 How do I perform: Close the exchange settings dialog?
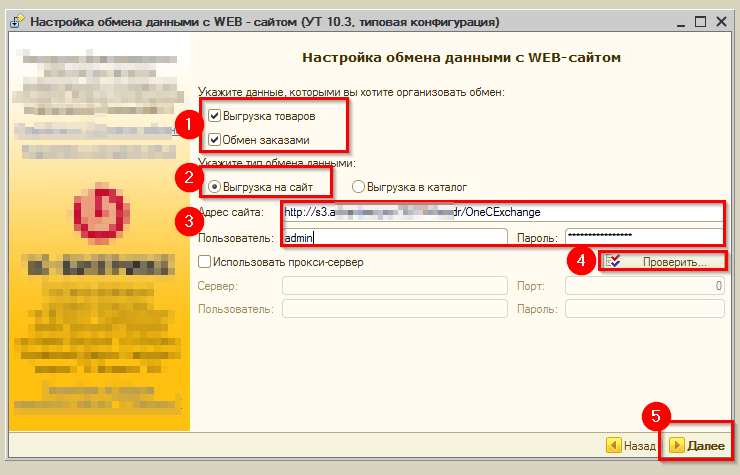point(720,20)
